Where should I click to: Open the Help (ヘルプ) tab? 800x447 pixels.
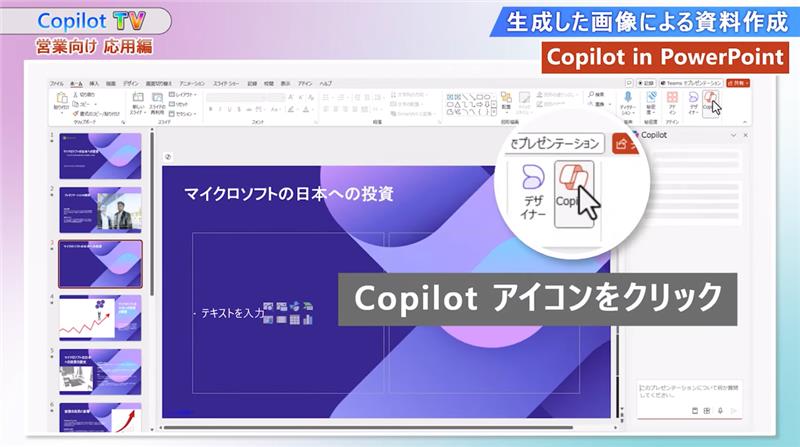click(326, 83)
